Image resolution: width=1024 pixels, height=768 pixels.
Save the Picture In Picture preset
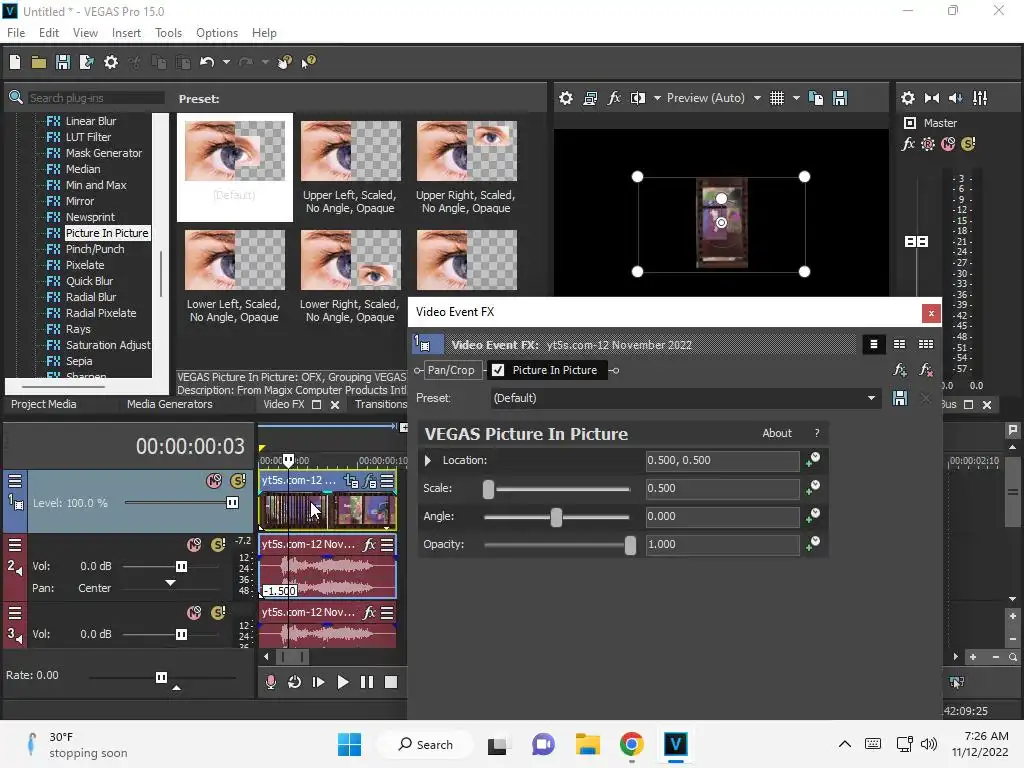[x=900, y=398]
